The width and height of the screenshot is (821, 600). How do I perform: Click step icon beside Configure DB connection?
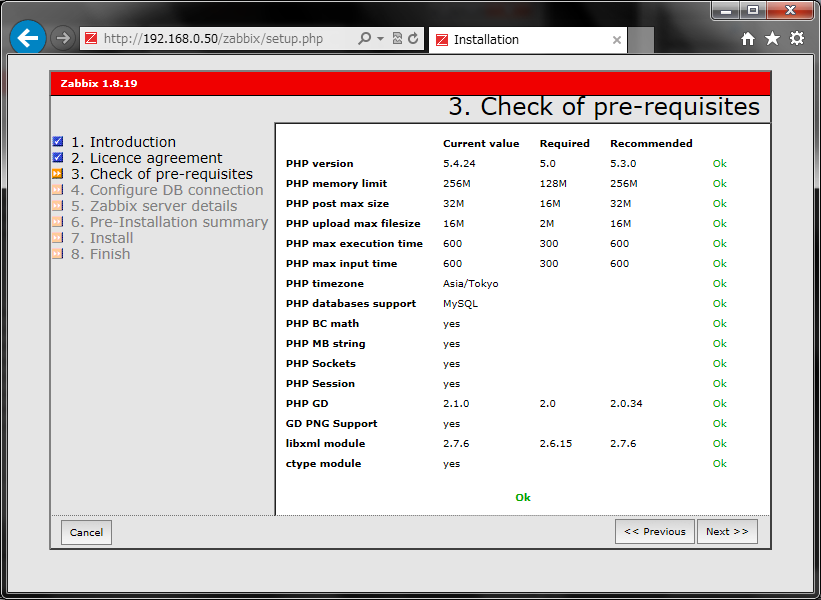coord(58,190)
